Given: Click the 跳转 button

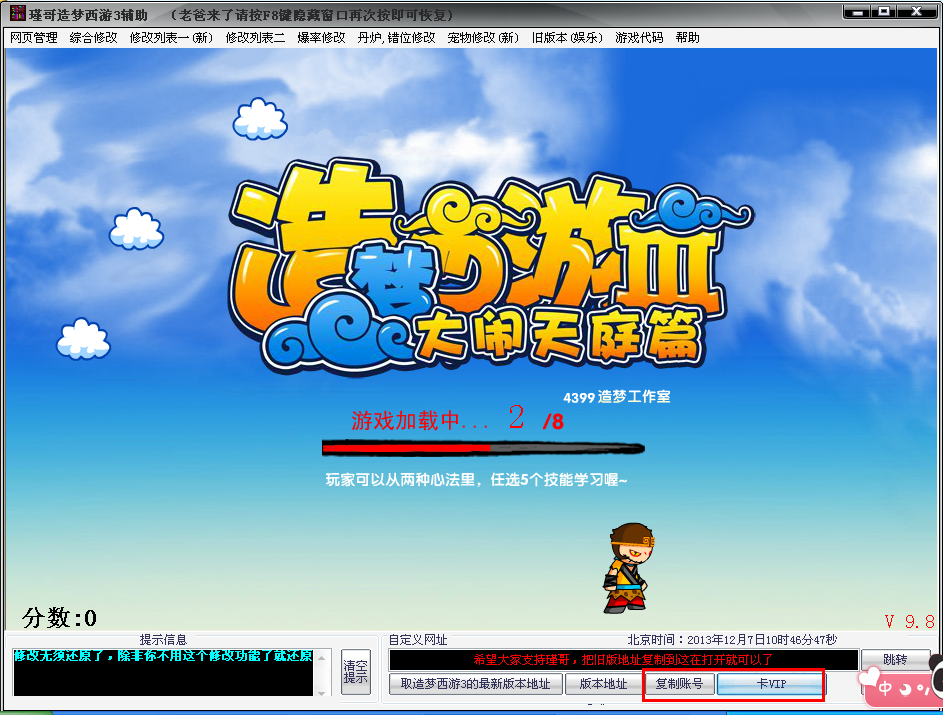Looking at the screenshot, I should 895,660.
